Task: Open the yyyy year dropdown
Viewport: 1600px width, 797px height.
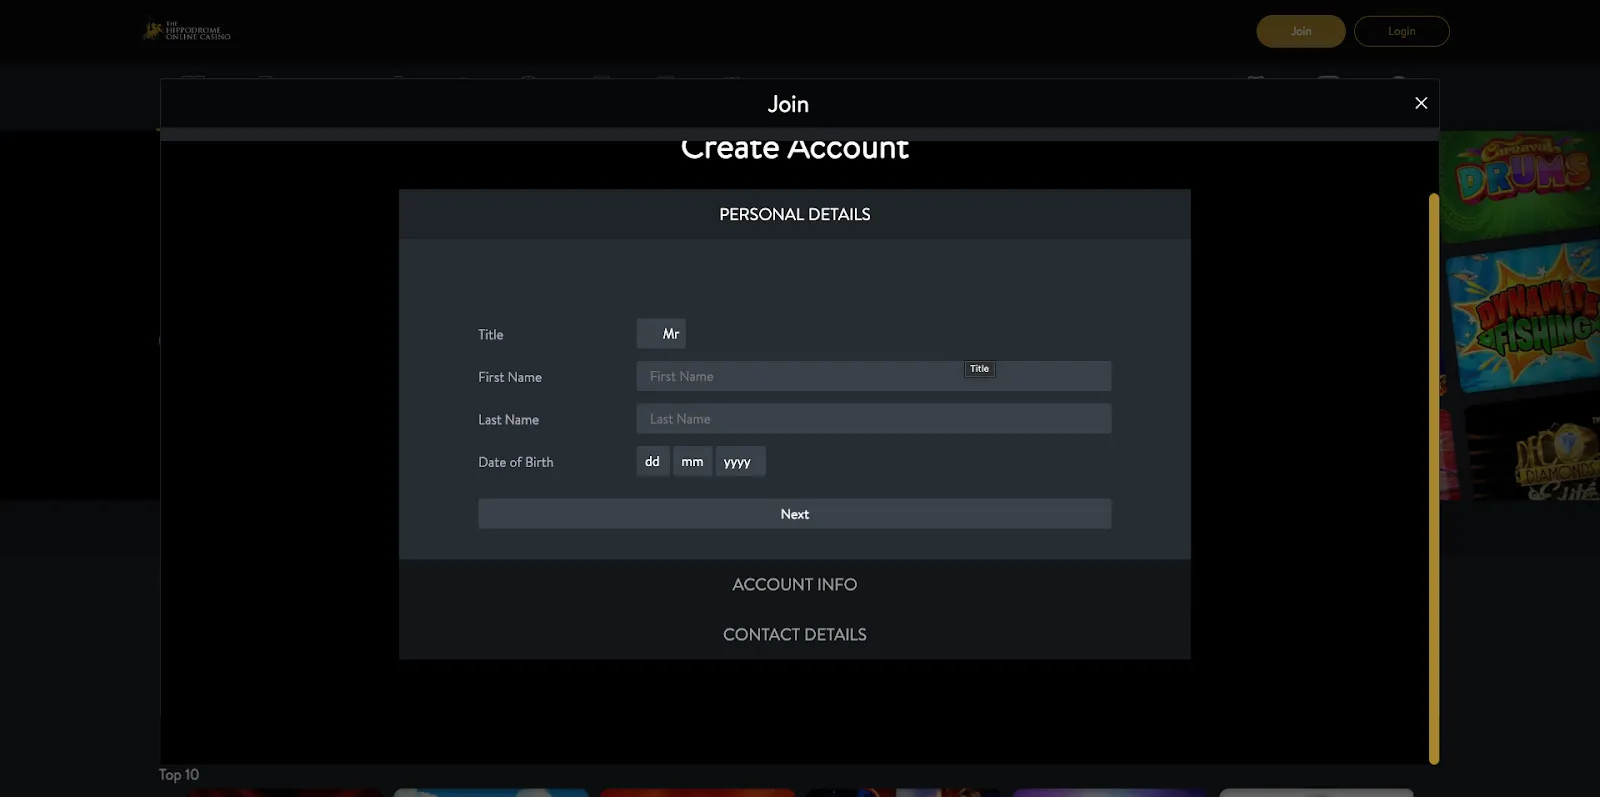Action: 740,461
